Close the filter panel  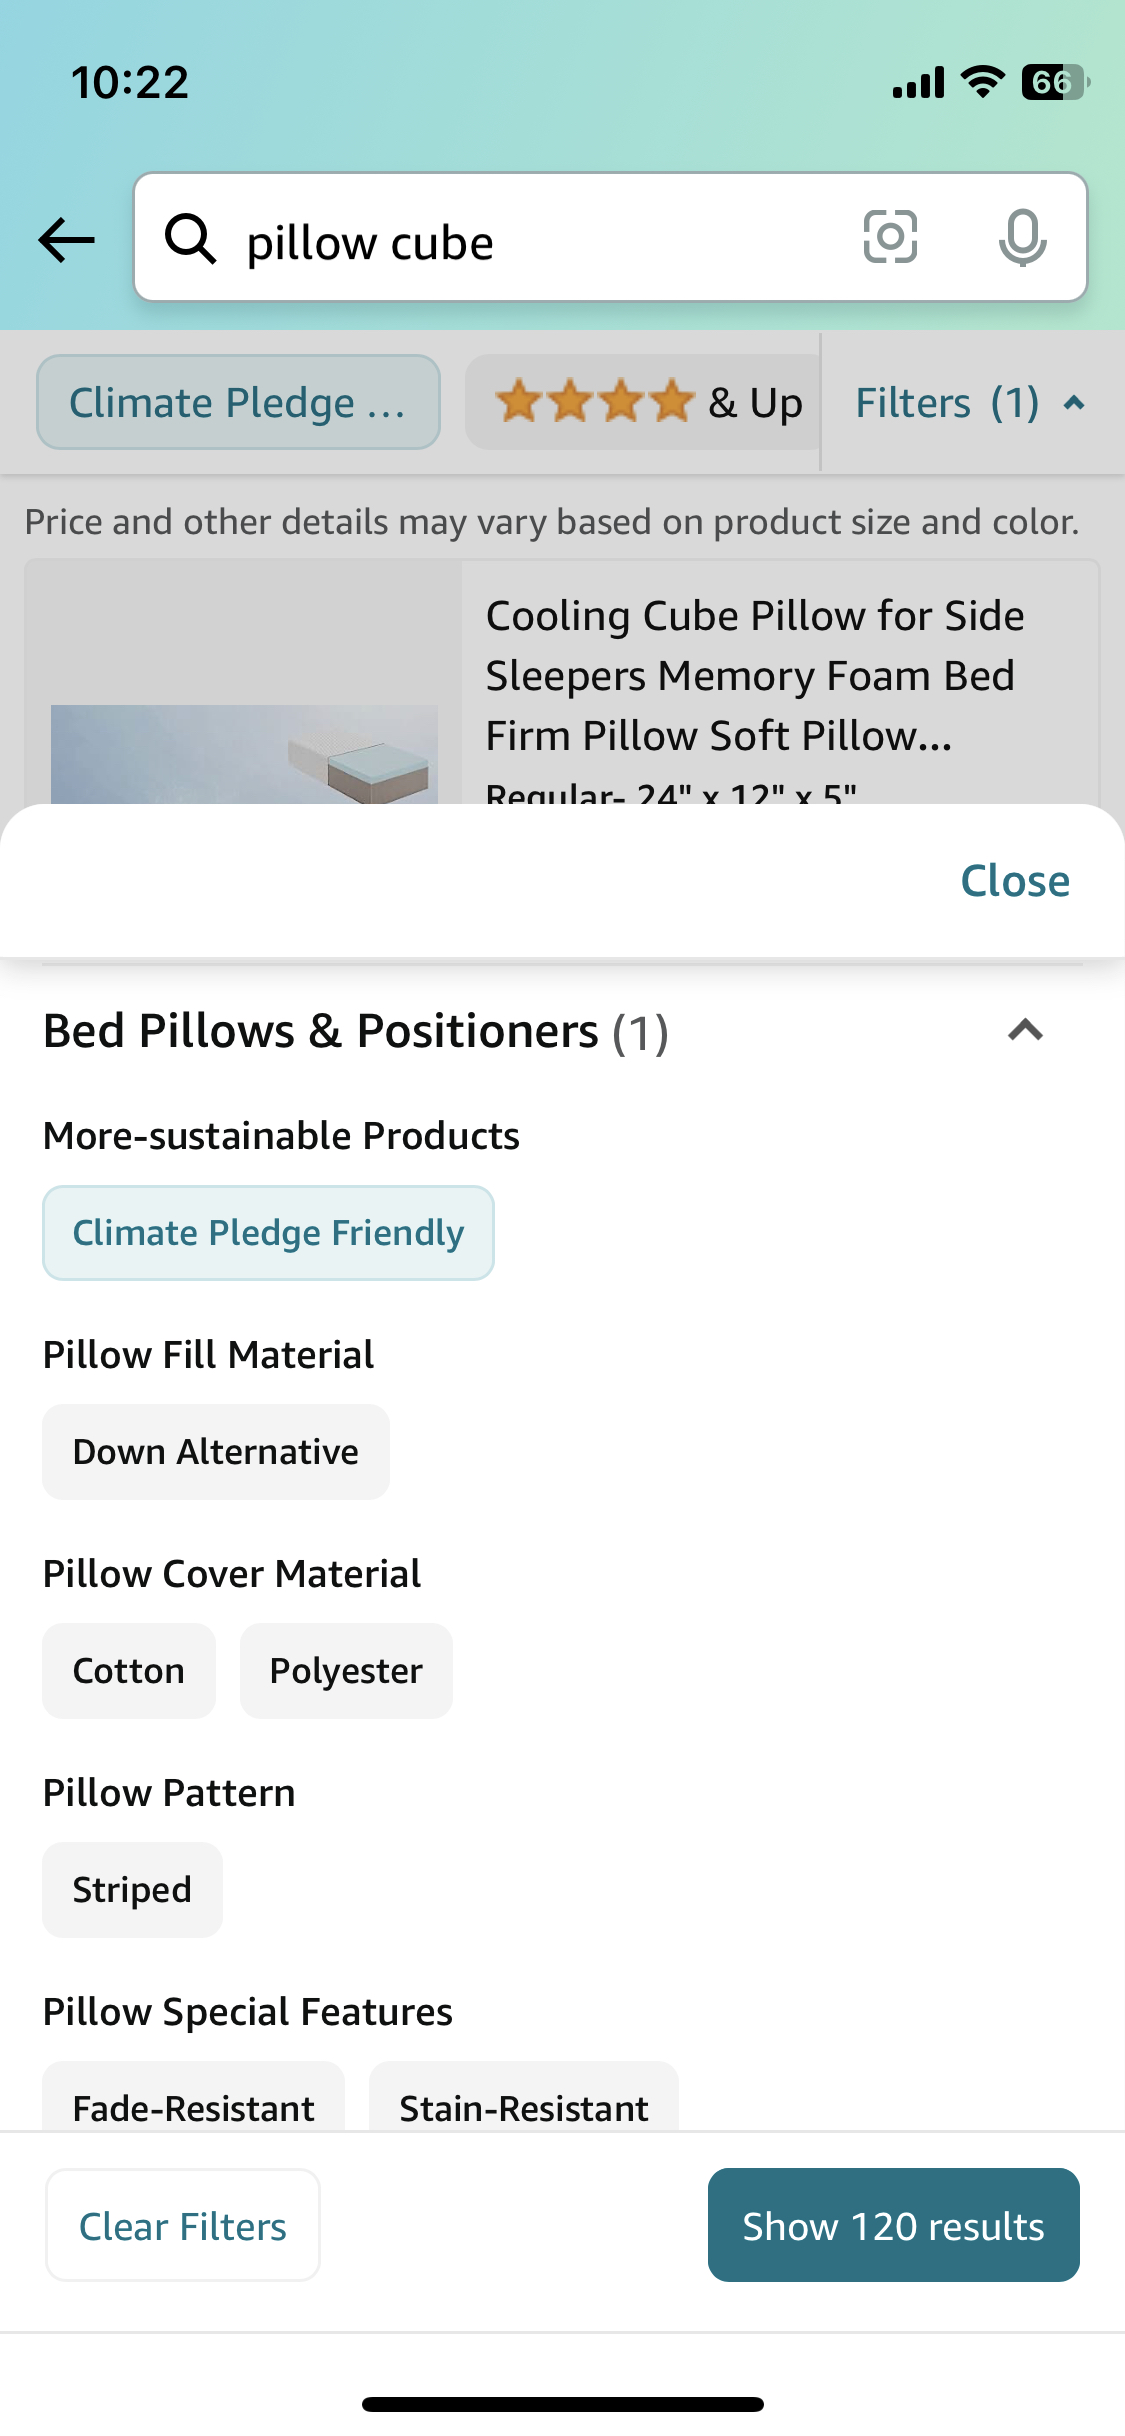(x=1014, y=881)
